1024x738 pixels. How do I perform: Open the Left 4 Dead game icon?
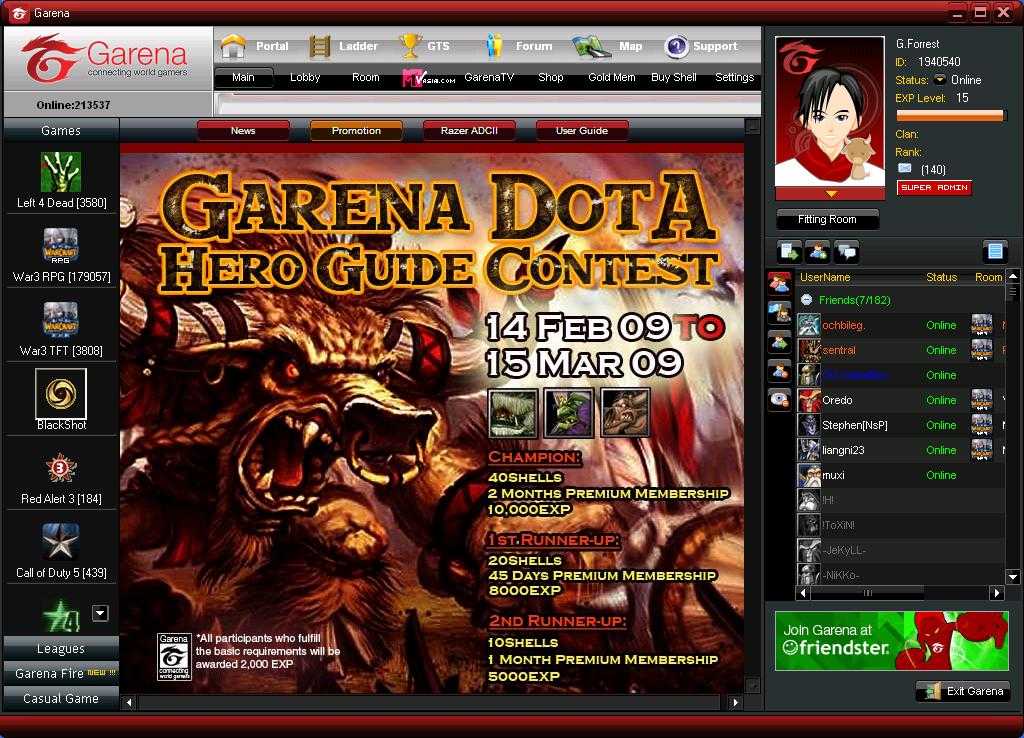click(x=61, y=172)
